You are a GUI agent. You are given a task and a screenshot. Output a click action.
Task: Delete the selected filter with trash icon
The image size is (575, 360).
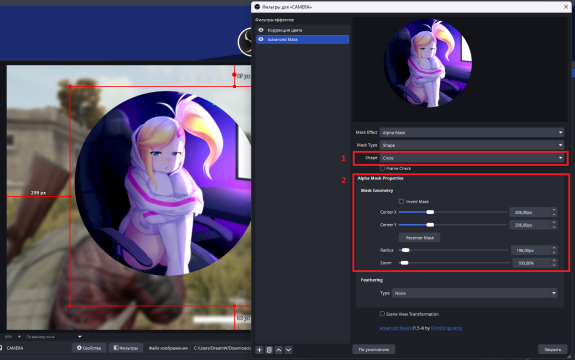(x=269, y=350)
